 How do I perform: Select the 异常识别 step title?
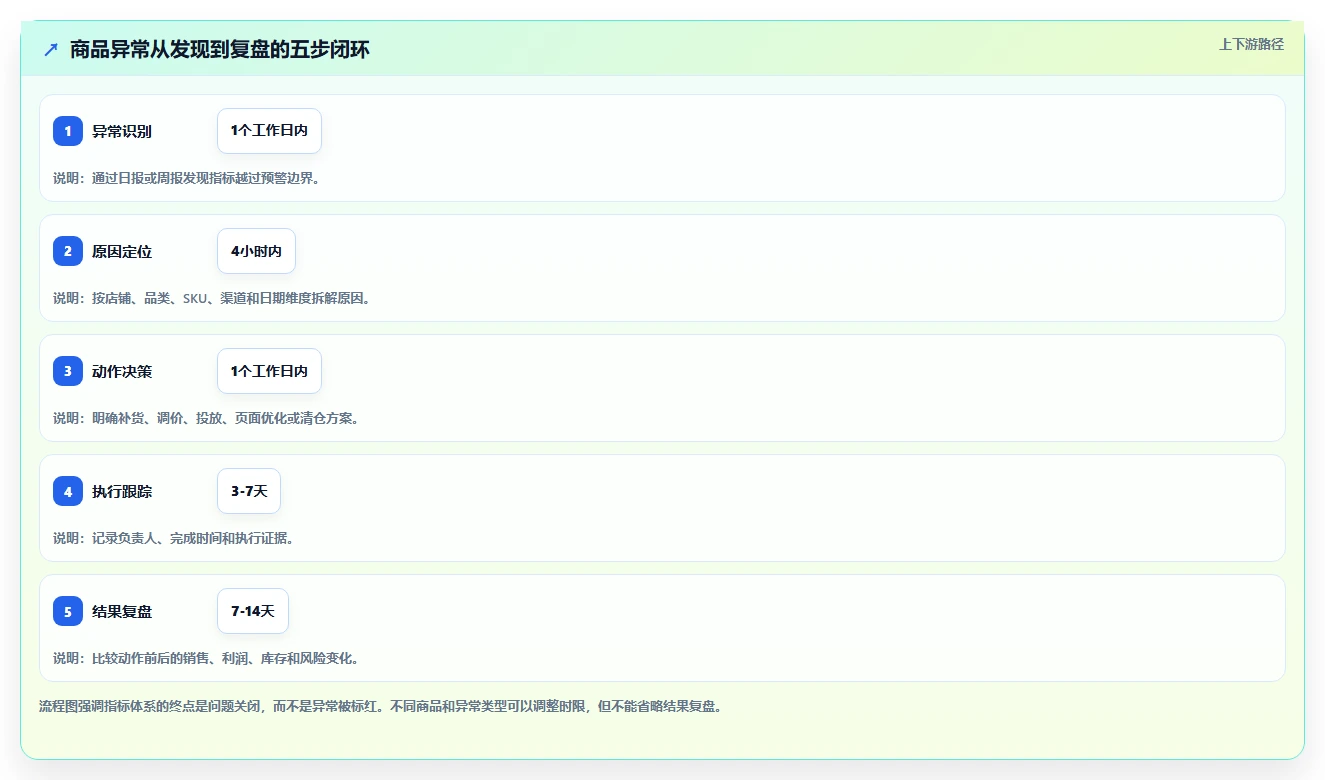tap(122, 131)
